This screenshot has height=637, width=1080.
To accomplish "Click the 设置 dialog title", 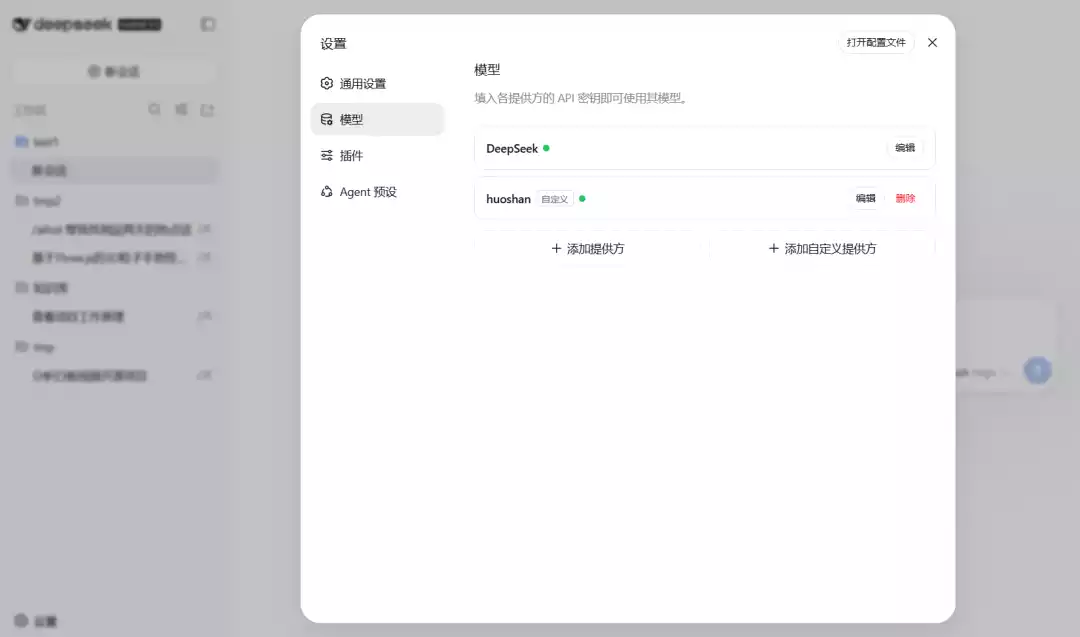I will click(x=333, y=43).
